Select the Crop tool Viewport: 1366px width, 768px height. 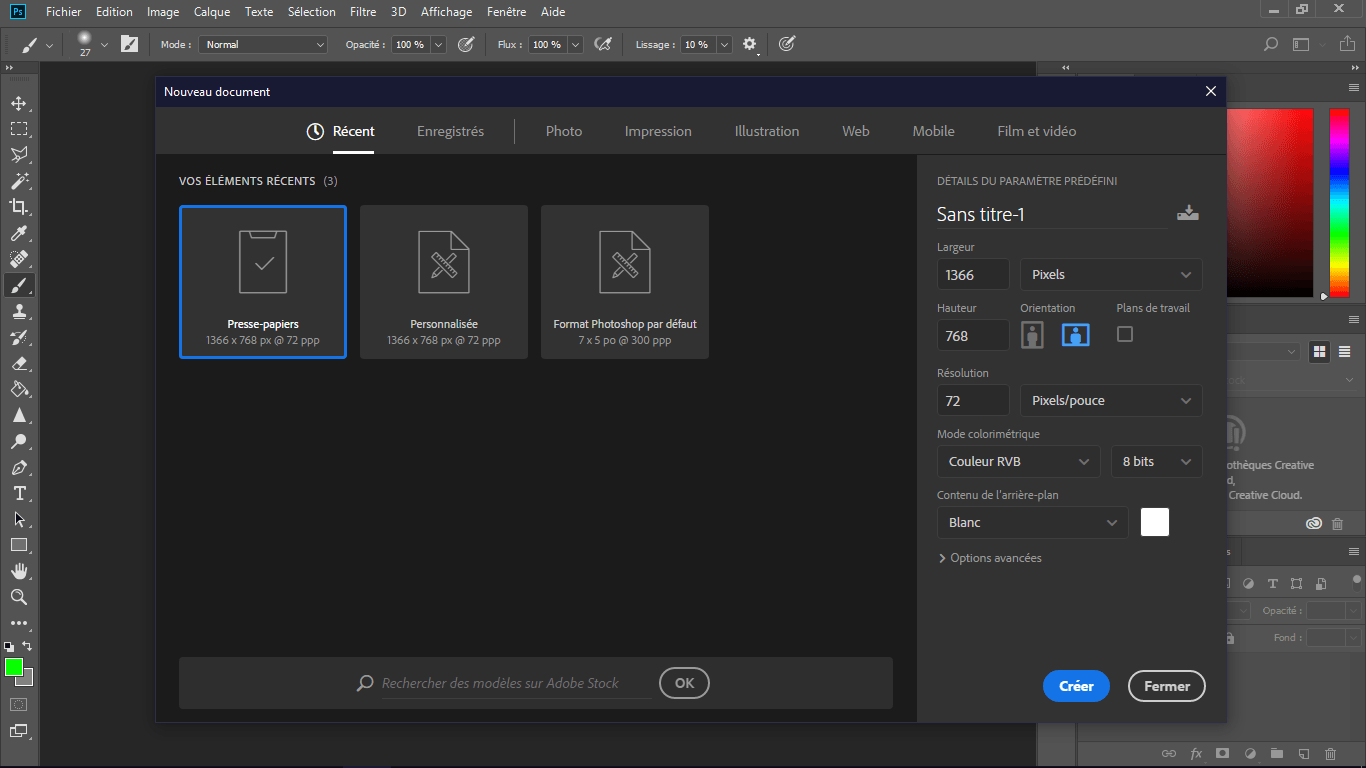18,207
